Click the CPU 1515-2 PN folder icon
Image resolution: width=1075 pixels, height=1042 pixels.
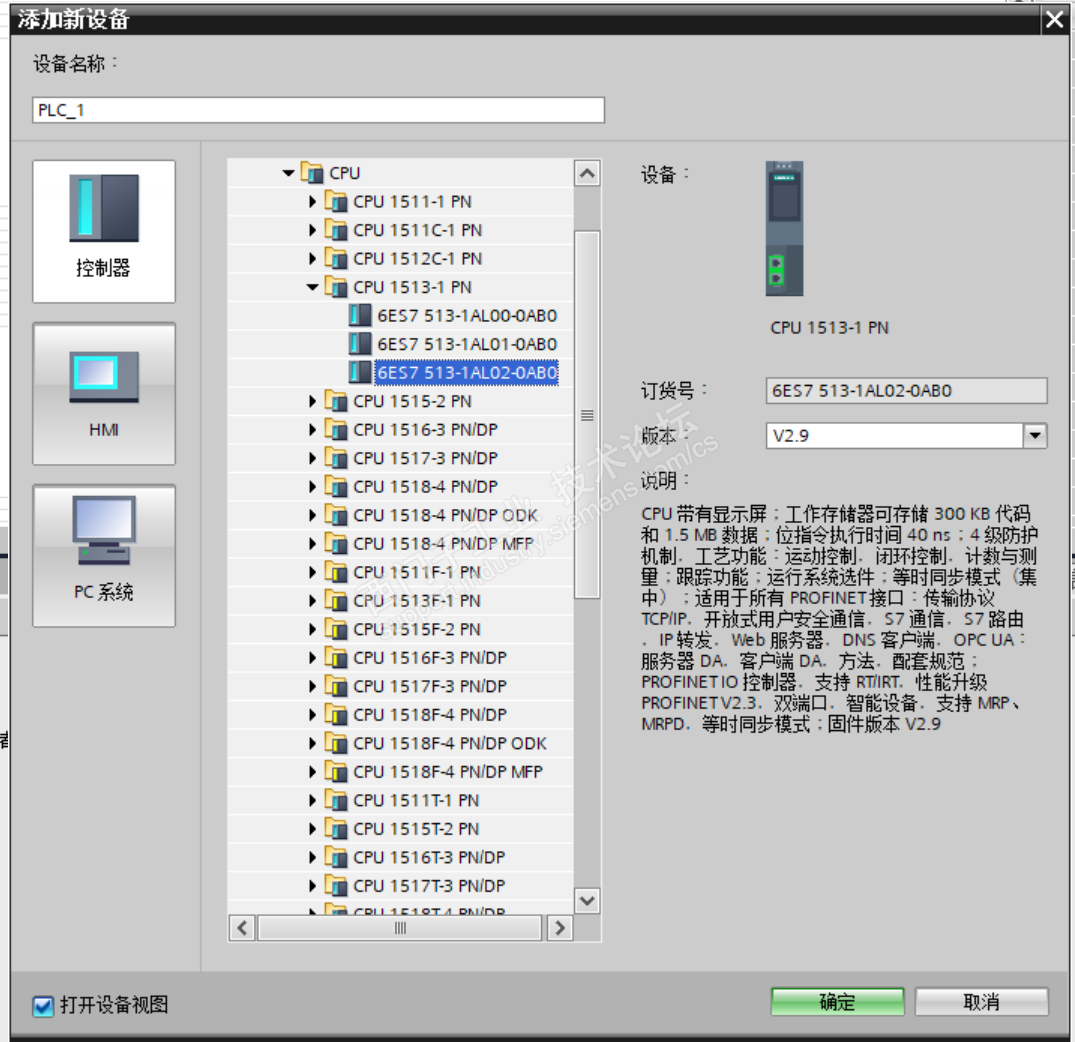click(x=336, y=400)
